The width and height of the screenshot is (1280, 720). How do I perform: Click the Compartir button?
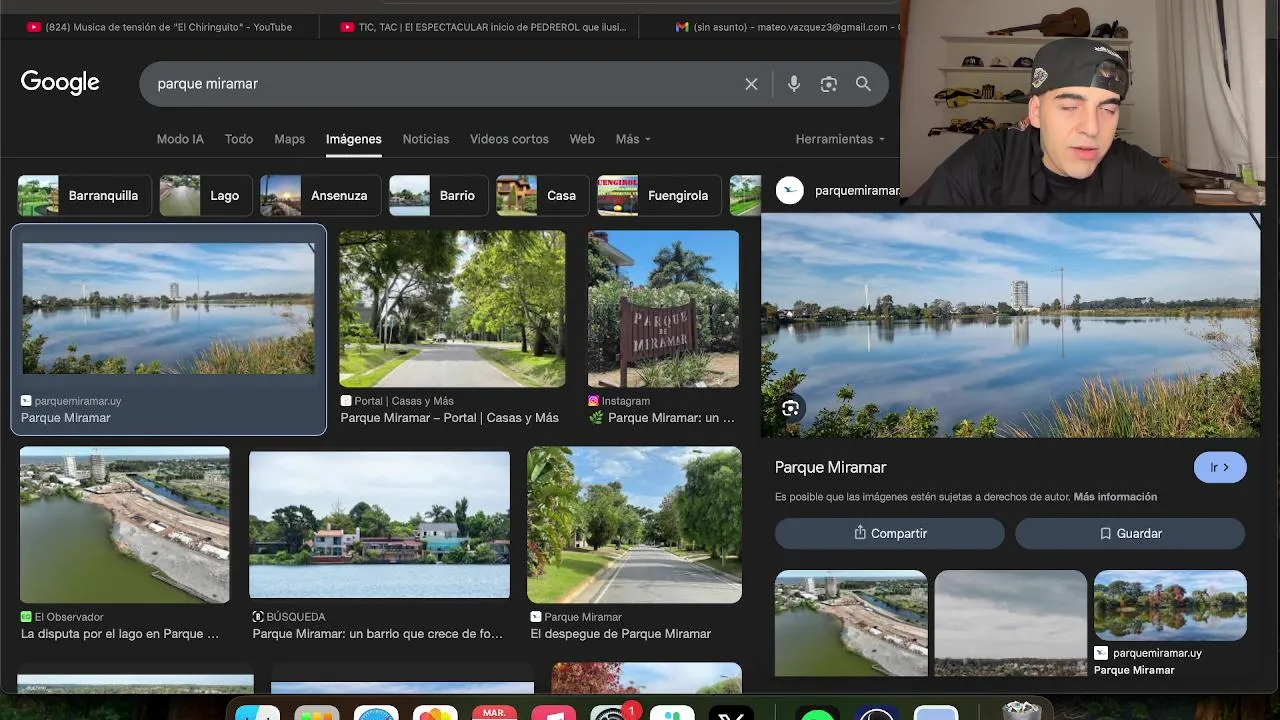[x=890, y=533]
